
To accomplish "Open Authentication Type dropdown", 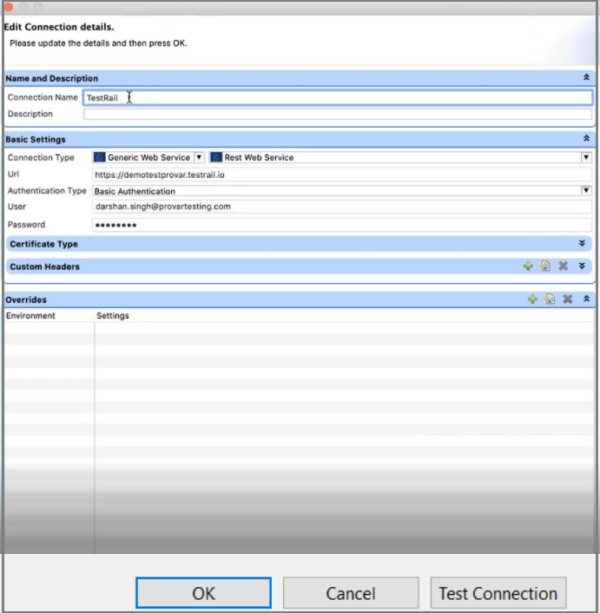I will (586, 190).
